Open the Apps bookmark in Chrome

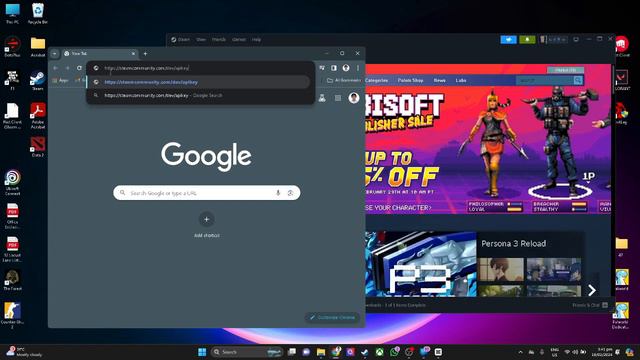click(x=61, y=80)
